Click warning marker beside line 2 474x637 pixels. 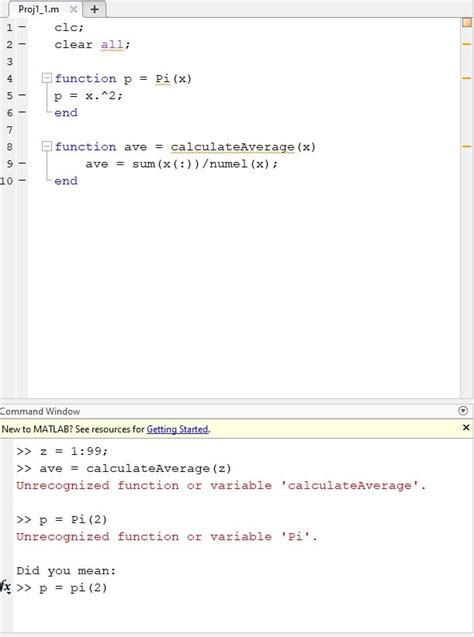[467, 44]
